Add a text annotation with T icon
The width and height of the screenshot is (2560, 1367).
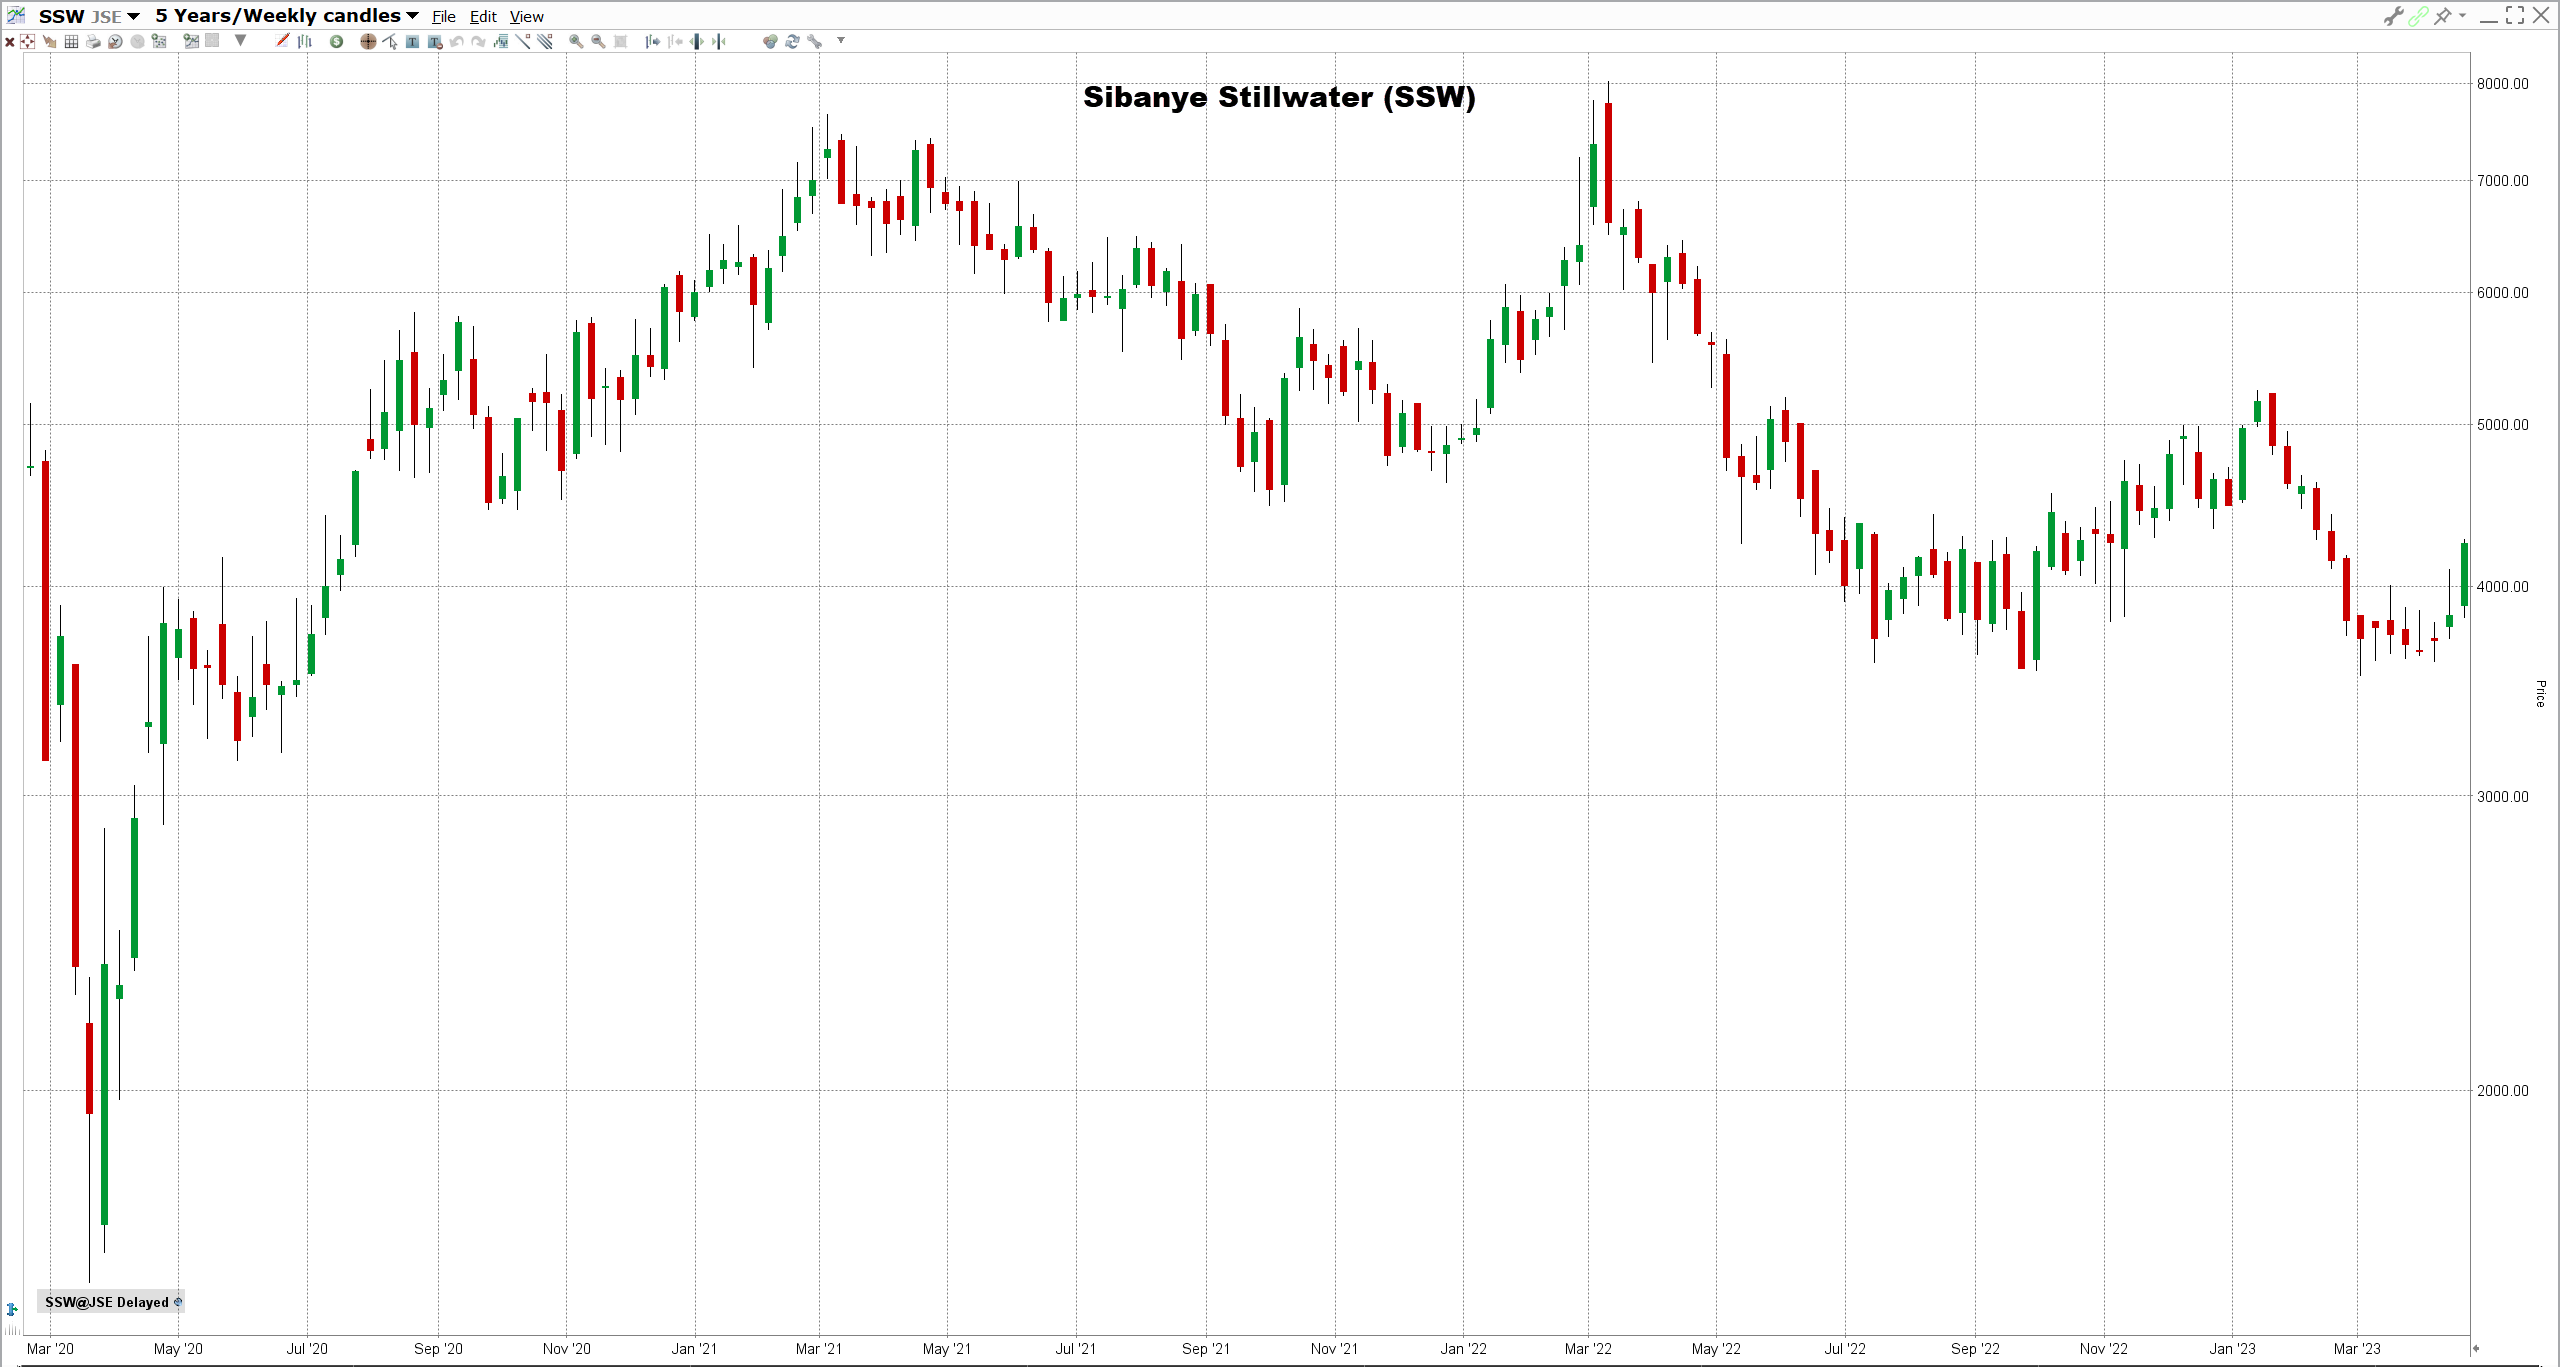(412, 41)
